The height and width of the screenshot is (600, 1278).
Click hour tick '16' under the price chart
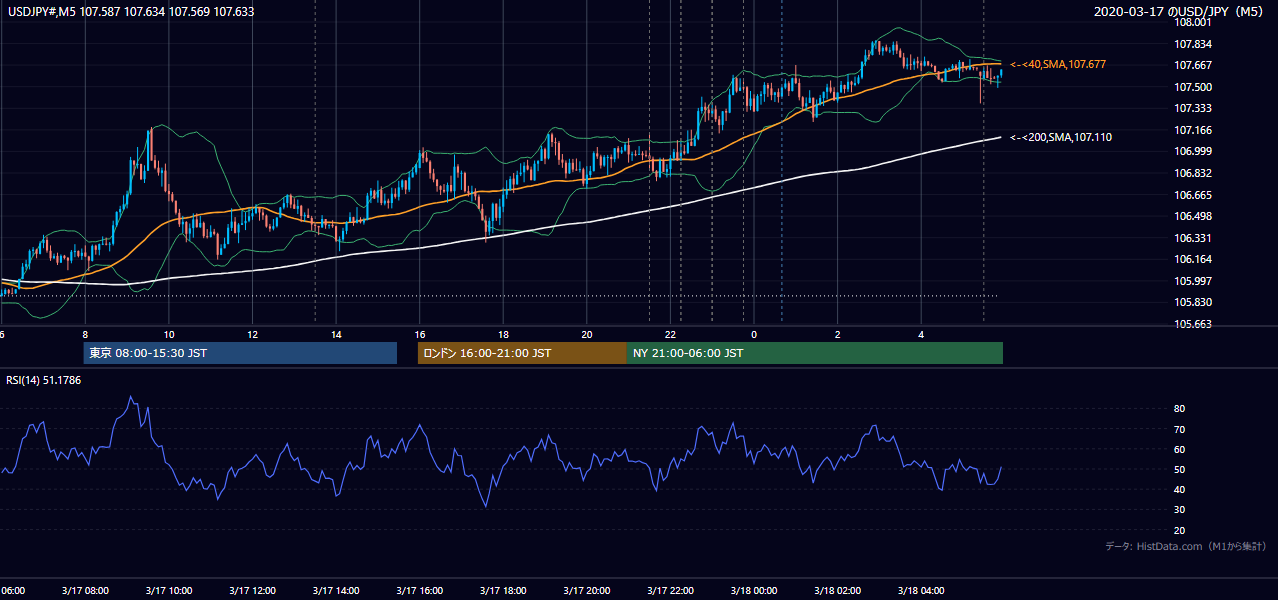coord(420,334)
